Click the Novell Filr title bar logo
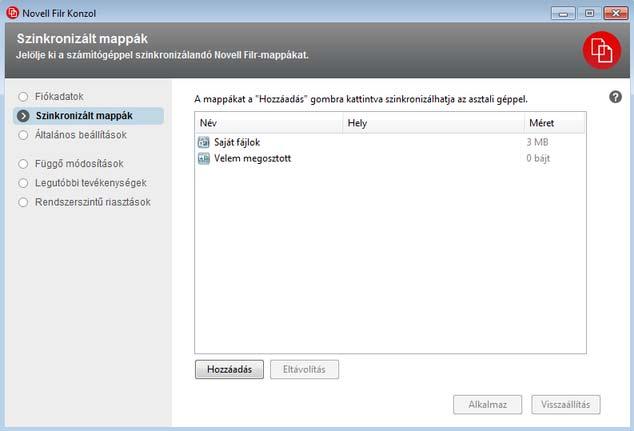634x431 pixels. [x=13, y=13]
